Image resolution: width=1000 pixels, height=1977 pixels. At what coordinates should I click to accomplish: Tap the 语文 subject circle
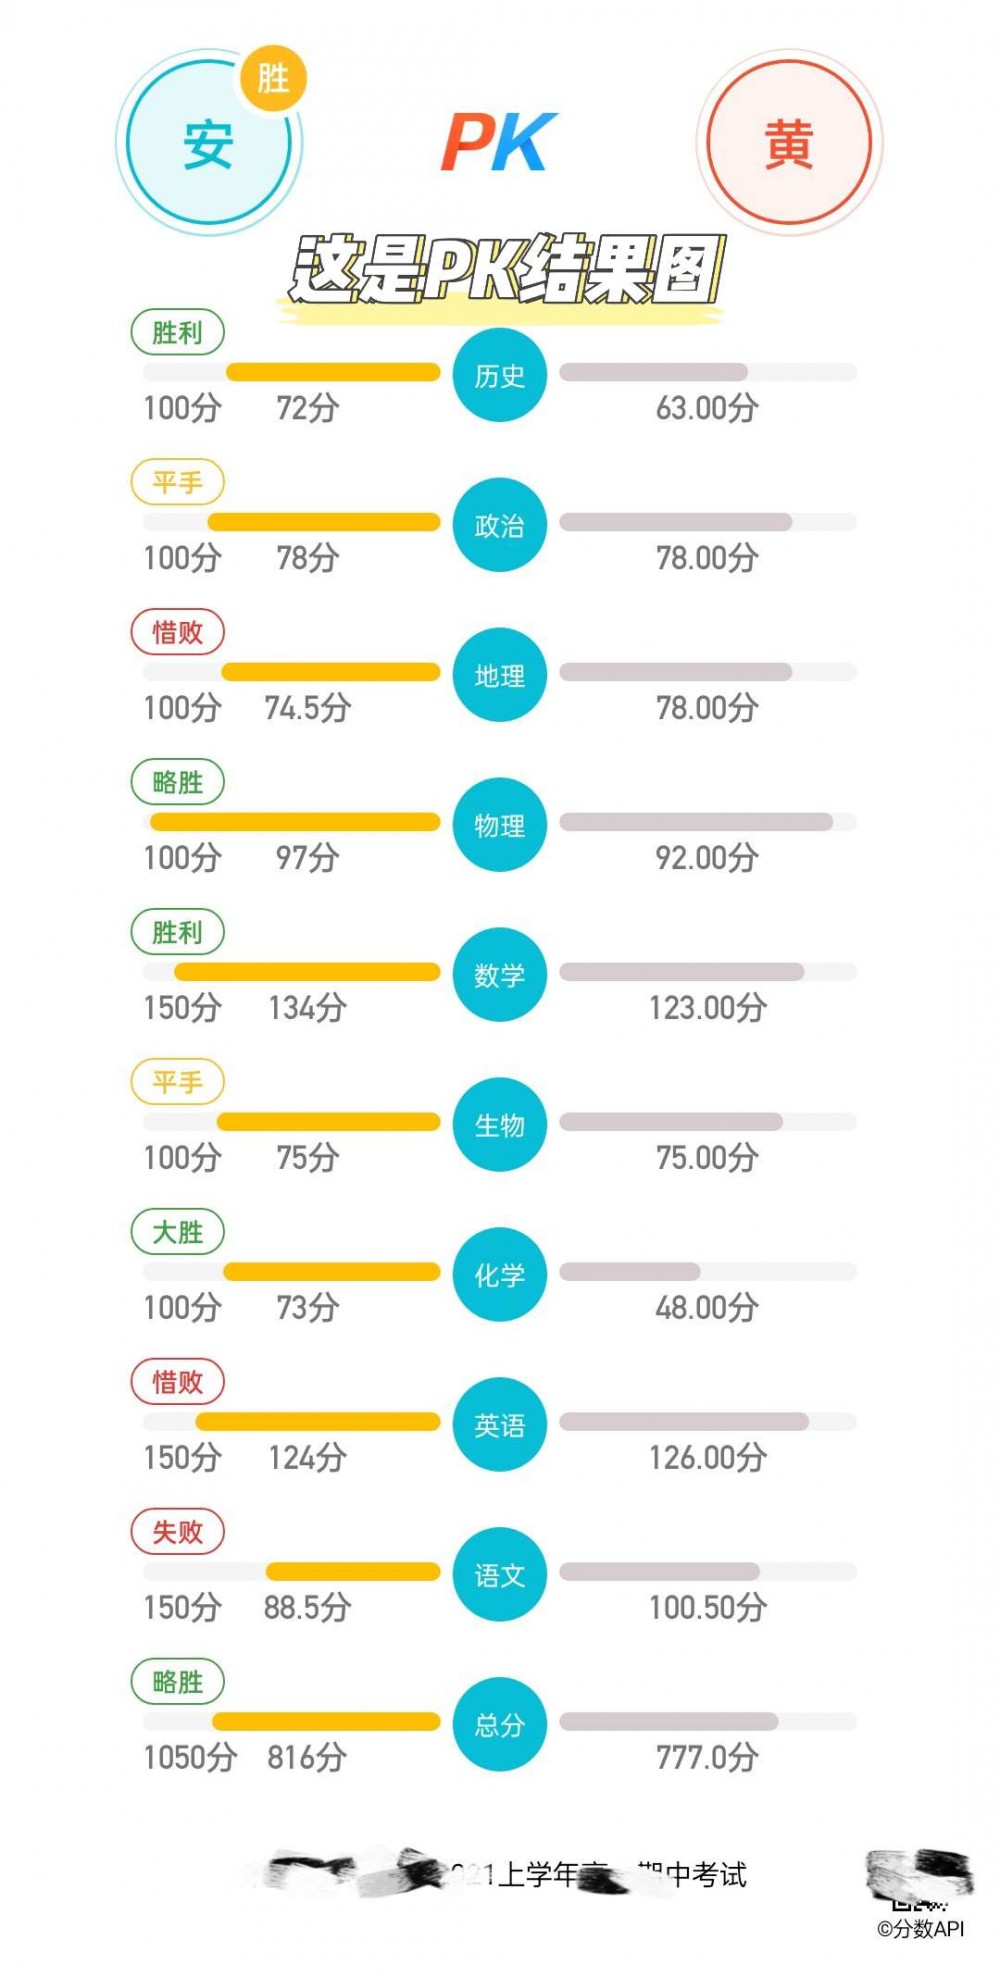[499, 1576]
